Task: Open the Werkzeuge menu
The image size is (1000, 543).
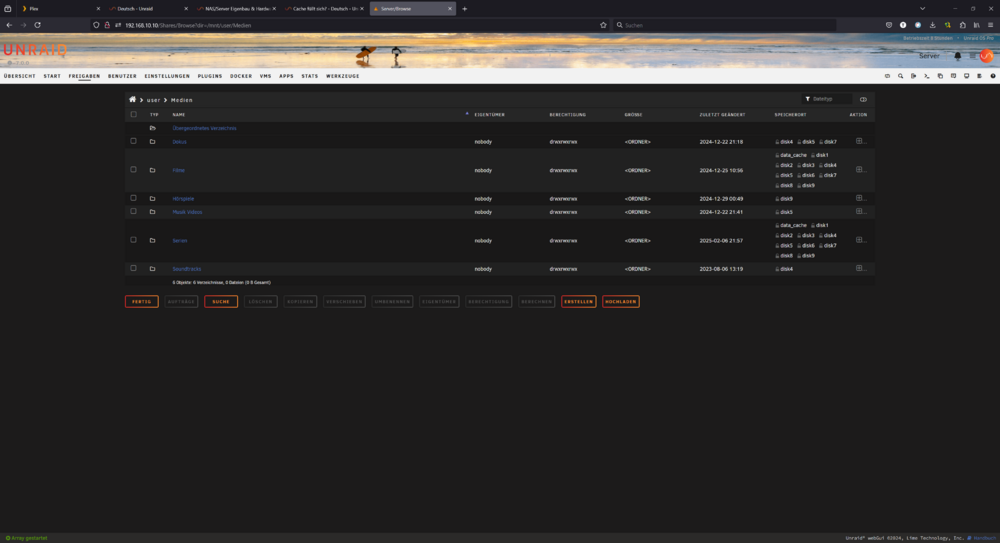Action: [342, 76]
